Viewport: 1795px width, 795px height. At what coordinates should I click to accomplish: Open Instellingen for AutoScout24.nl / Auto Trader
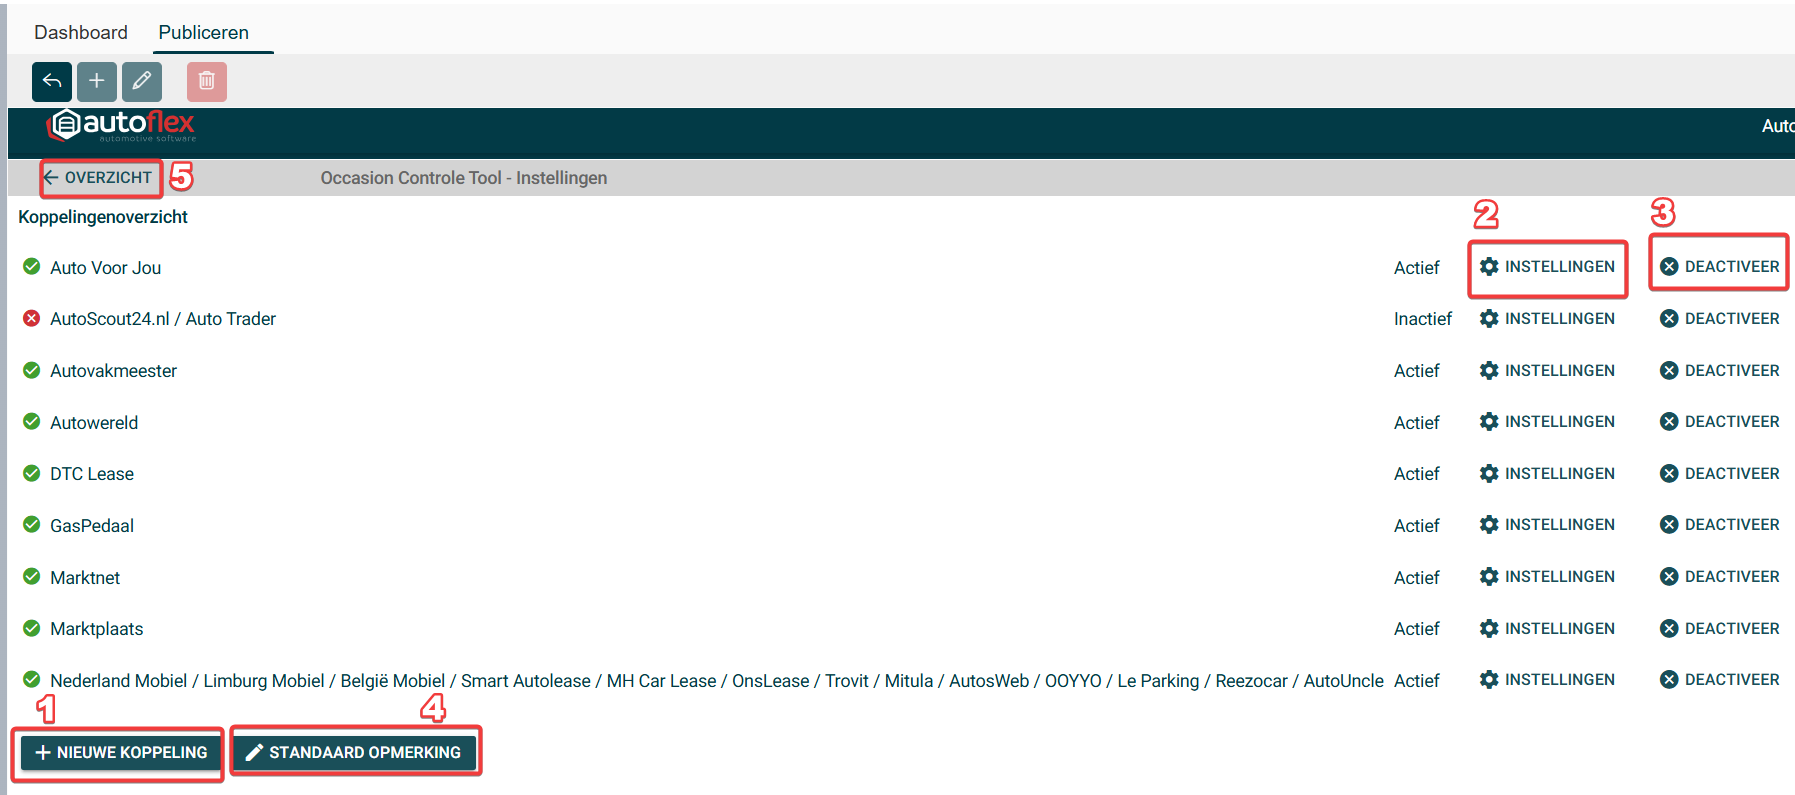tap(1547, 319)
